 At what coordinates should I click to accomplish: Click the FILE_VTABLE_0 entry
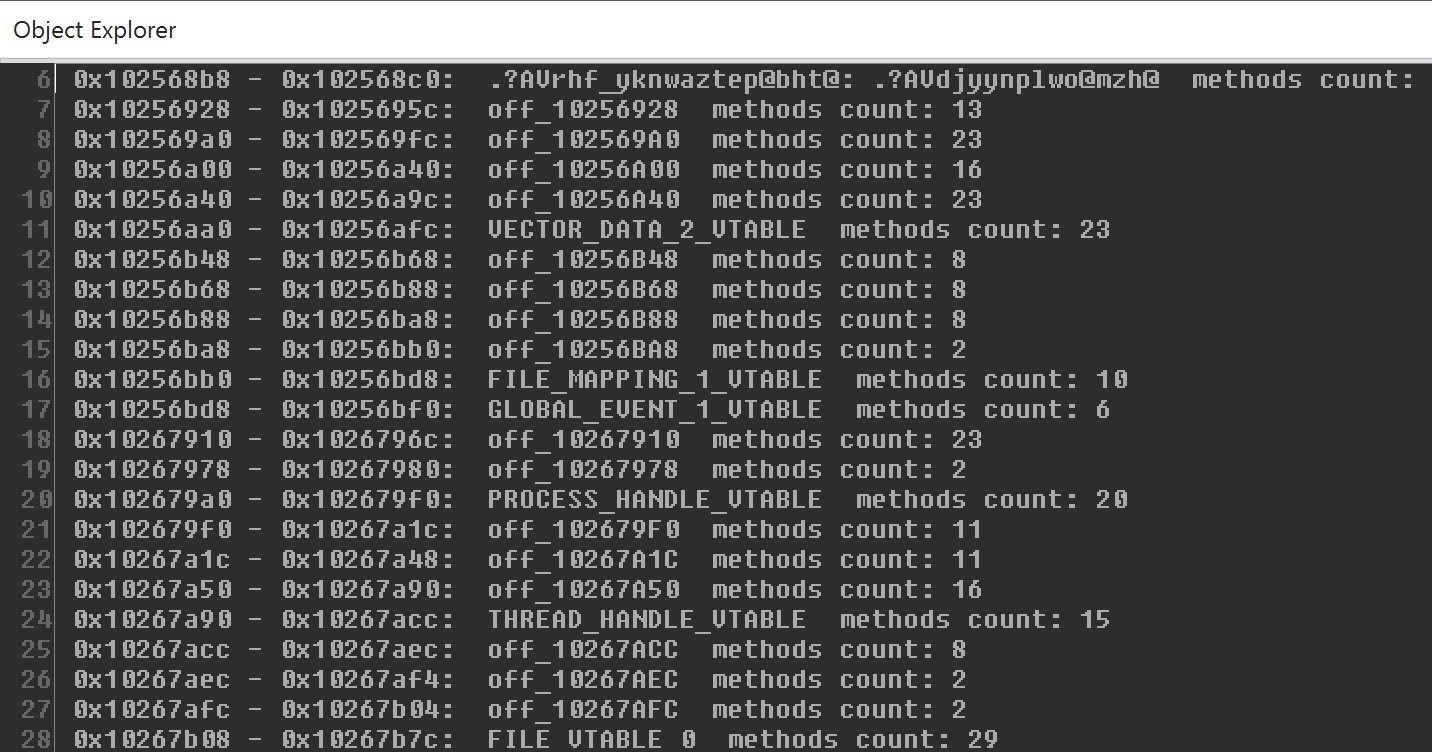tap(536, 740)
